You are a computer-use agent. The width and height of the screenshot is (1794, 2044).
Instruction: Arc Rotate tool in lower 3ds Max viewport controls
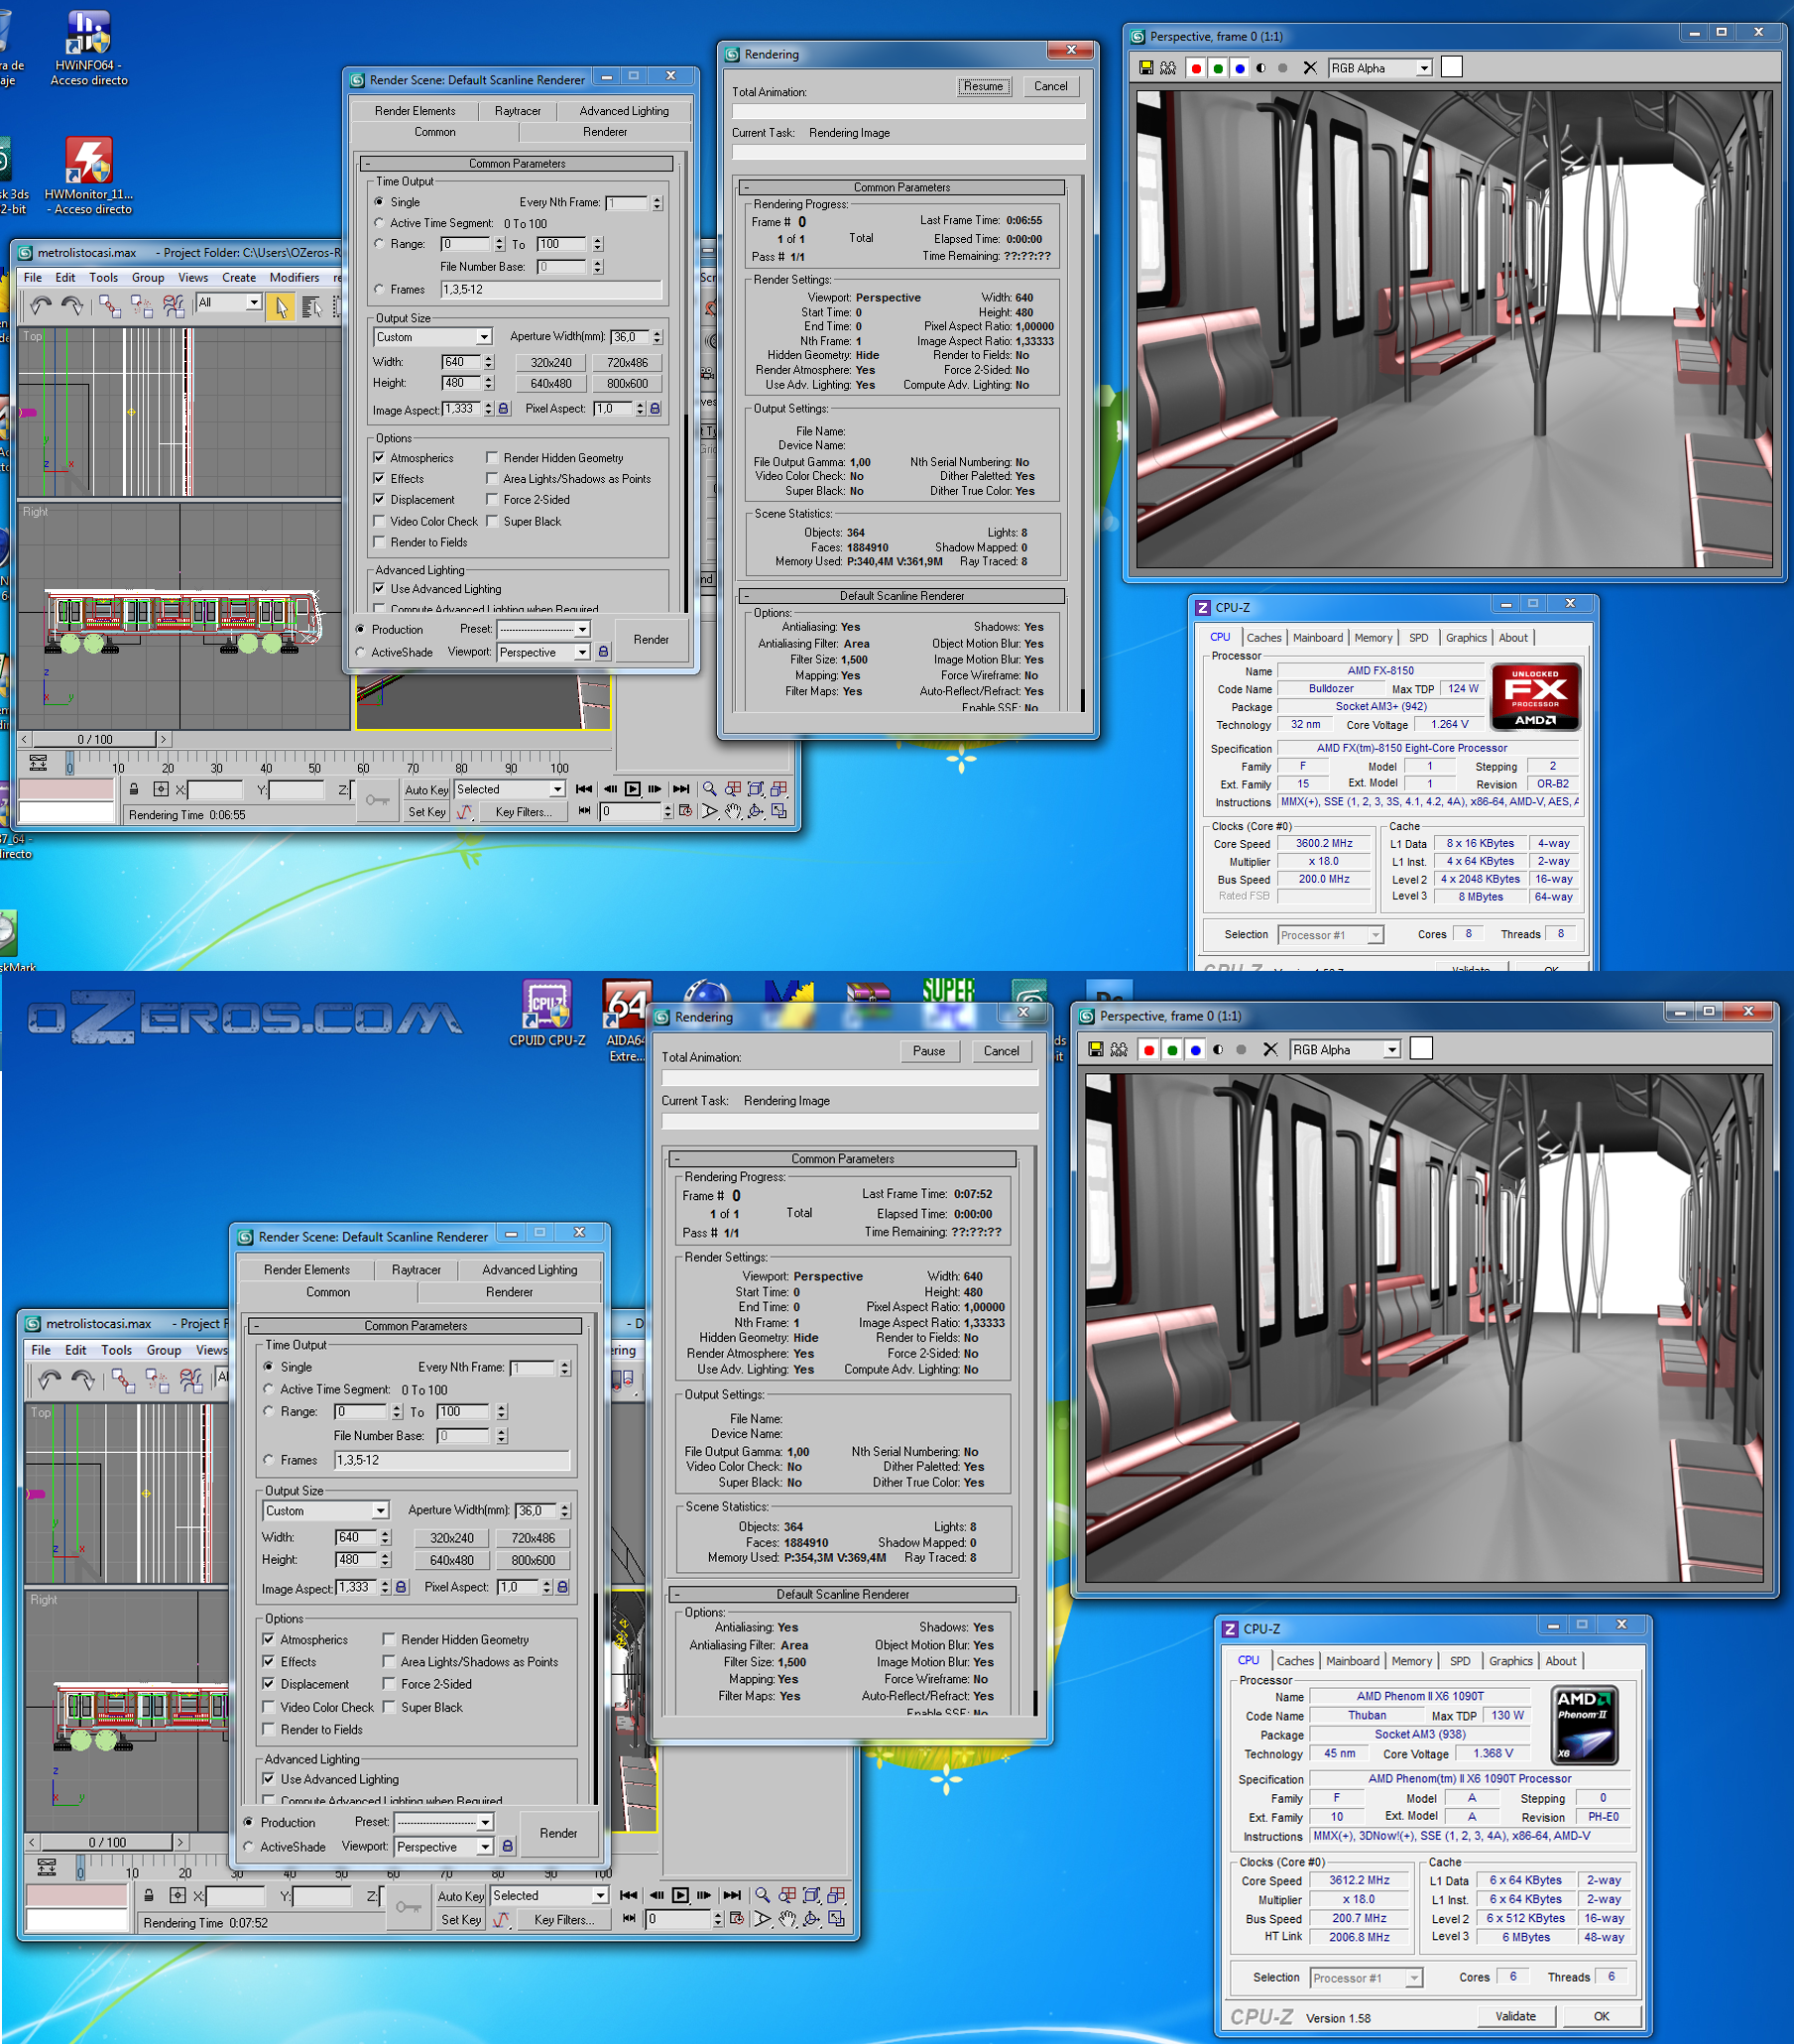(811, 1918)
